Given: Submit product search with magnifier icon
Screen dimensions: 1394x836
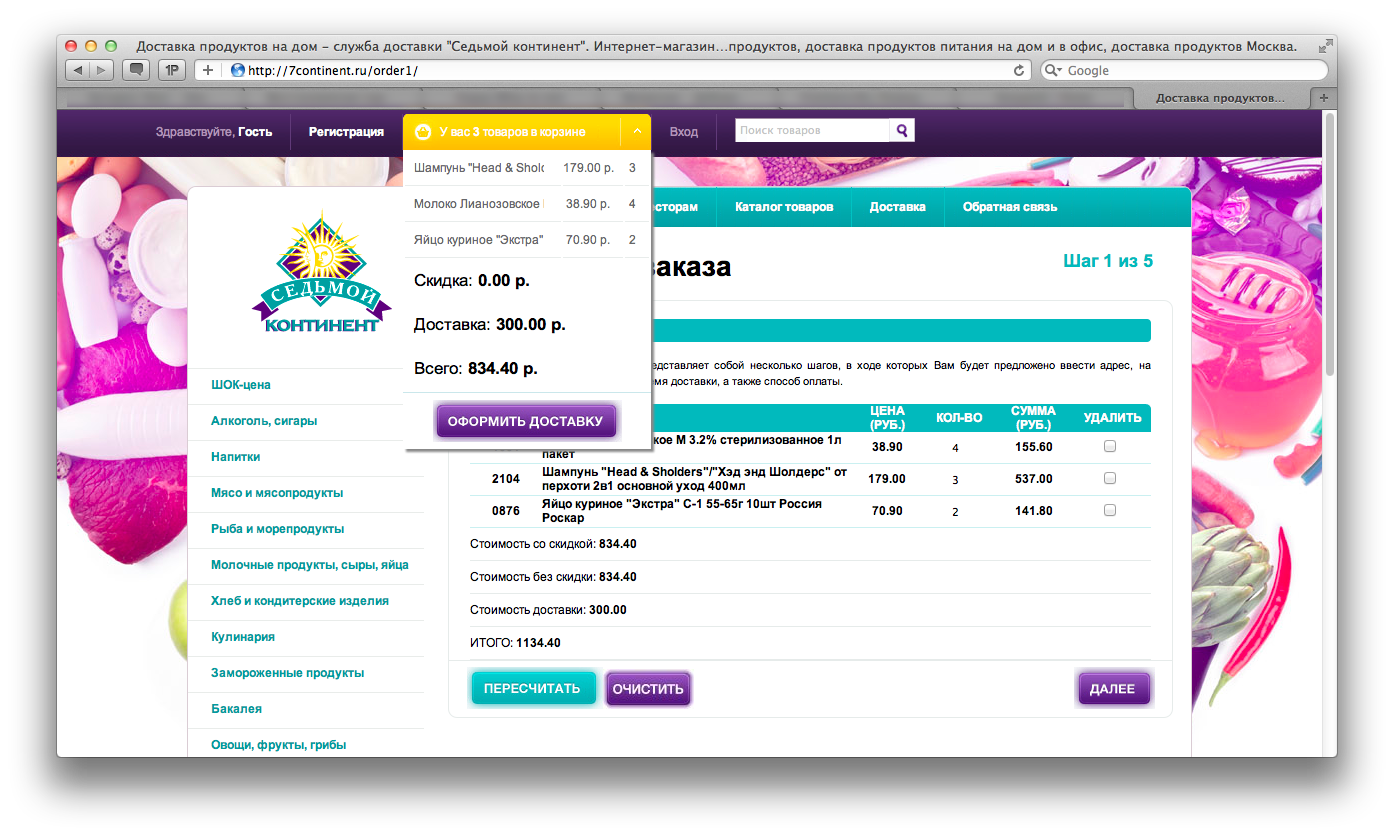Looking at the screenshot, I should (902, 130).
